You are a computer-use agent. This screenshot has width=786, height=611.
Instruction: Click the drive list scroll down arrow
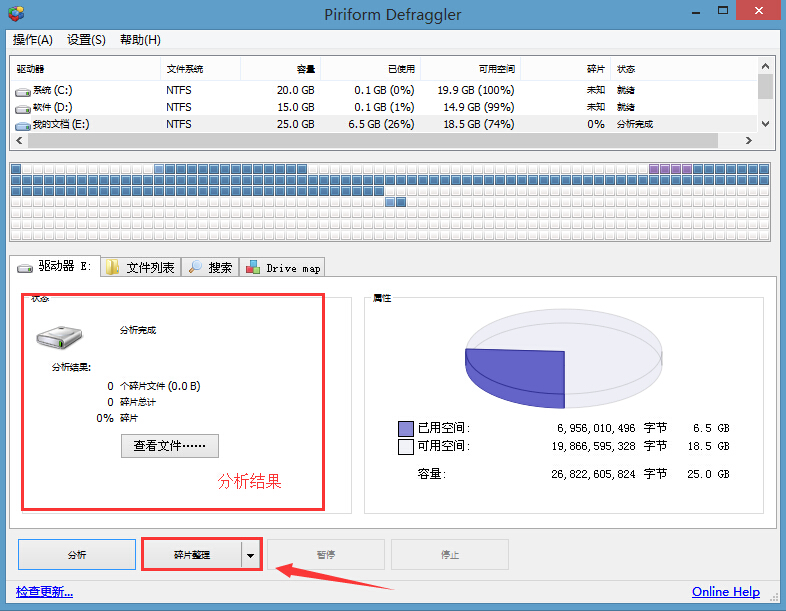[765, 123]
